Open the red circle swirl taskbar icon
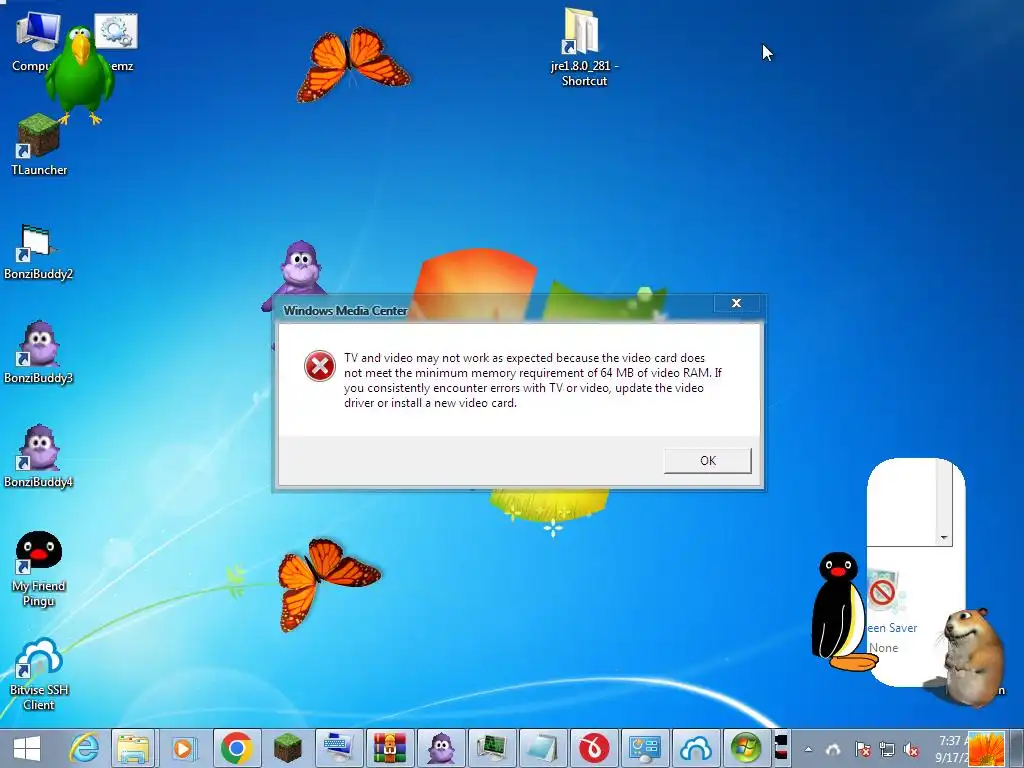 594,748
